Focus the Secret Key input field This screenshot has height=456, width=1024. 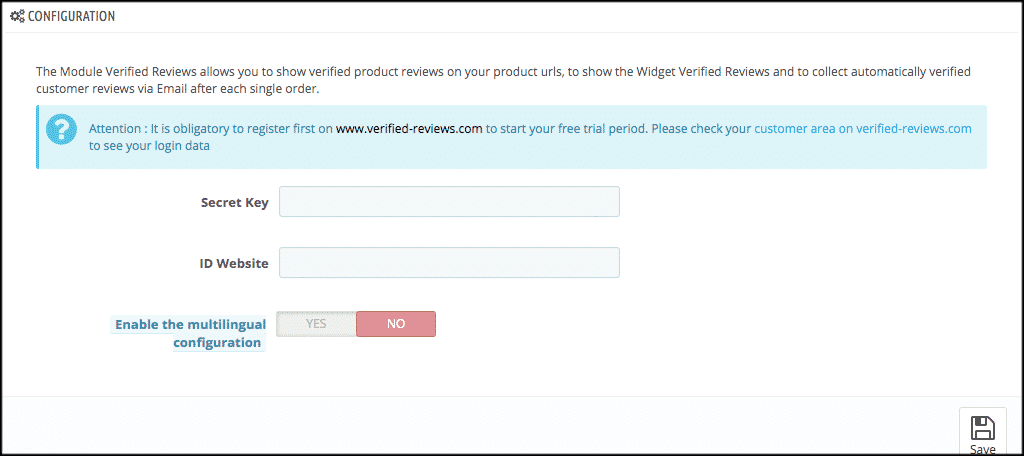click(449, 202)
